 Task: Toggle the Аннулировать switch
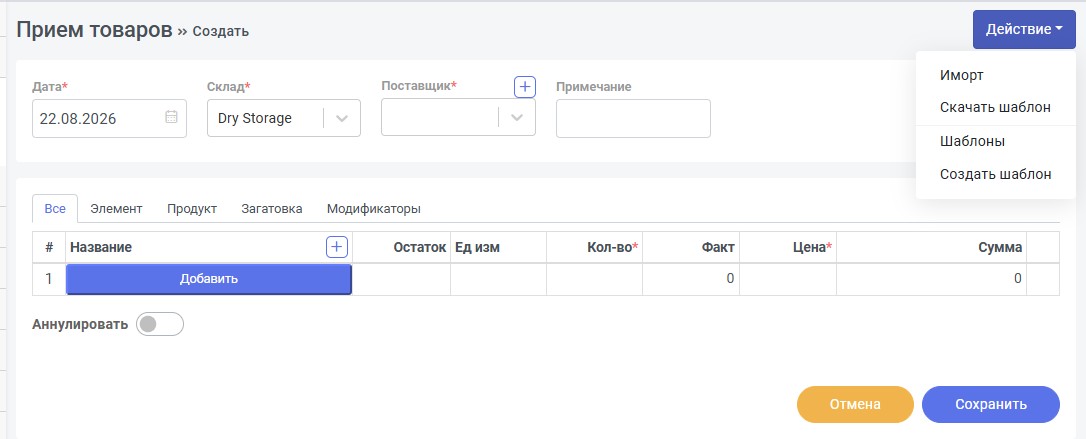160,324
